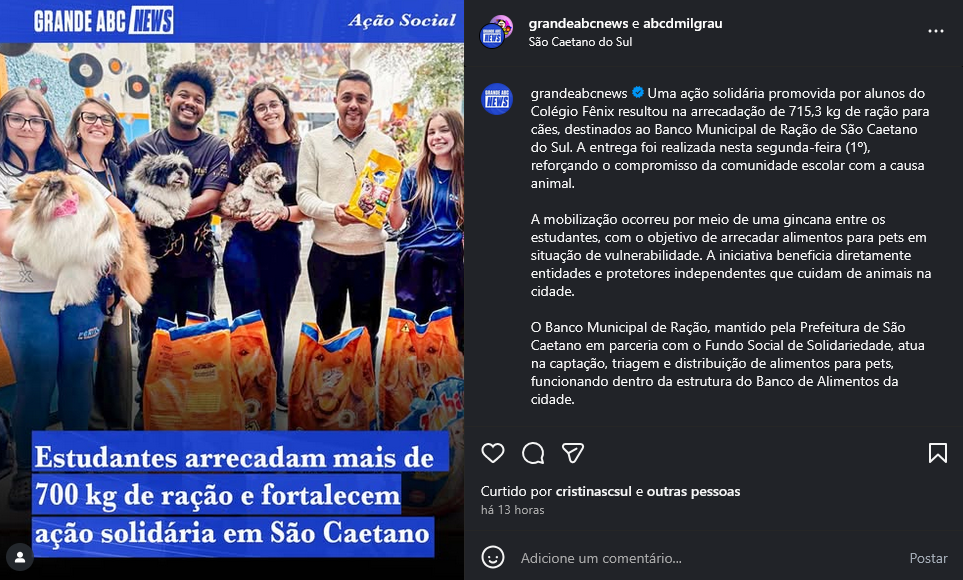The height and width of the screenshot is (580, 963).
Task: Click the post photo of students with dogs
Action: point(232,290)
